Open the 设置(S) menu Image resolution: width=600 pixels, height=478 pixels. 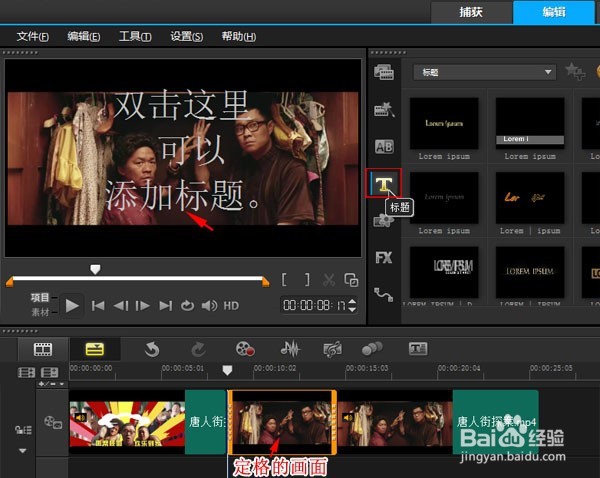click(187, 37)
